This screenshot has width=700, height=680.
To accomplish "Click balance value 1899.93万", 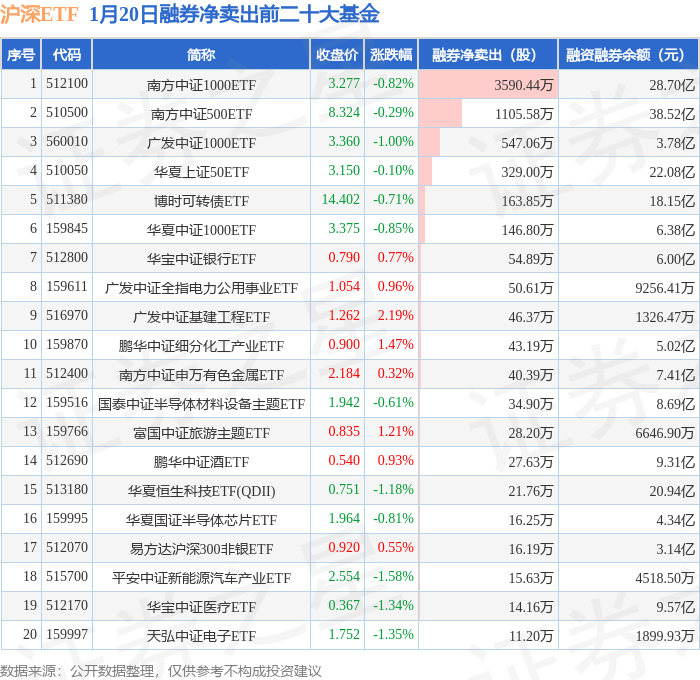I will click(x=665, y=636).
